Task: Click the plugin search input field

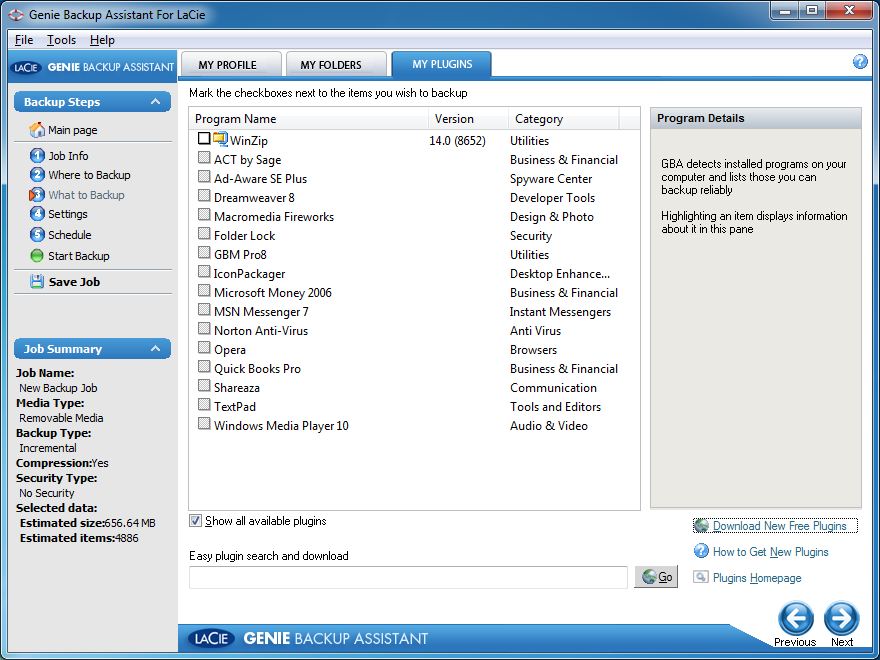Action: [408, 577]
